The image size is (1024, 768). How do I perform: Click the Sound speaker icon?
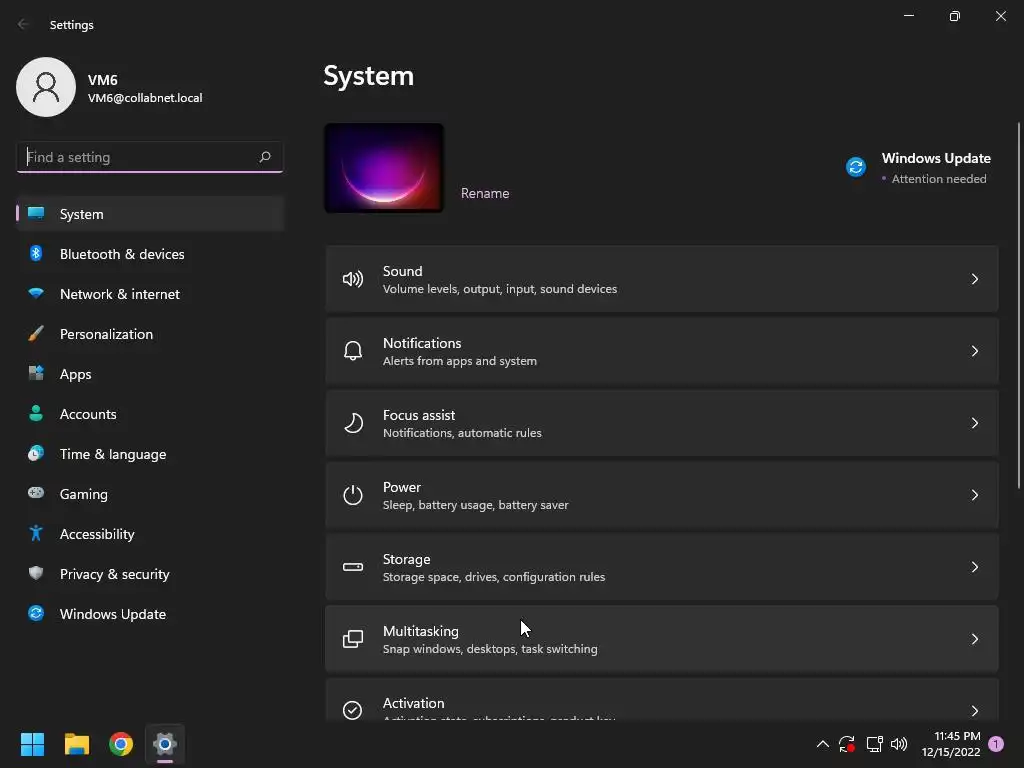(353, 280)
